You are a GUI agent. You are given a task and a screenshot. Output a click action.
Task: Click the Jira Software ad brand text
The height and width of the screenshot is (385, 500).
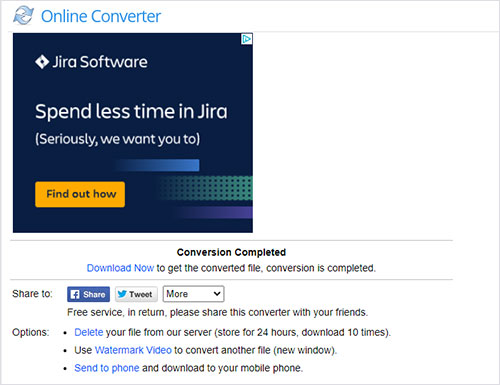tap(100, 62)
